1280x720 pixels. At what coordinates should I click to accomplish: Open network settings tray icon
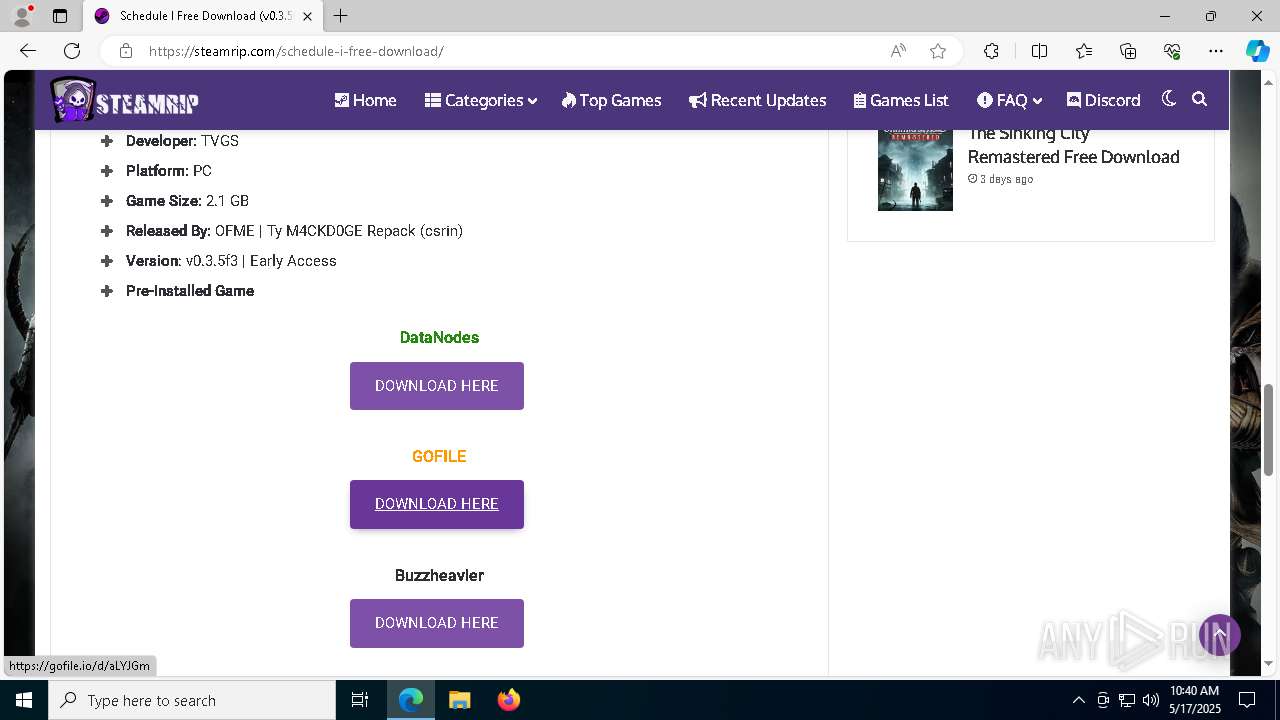click(x=1127, y=700)
